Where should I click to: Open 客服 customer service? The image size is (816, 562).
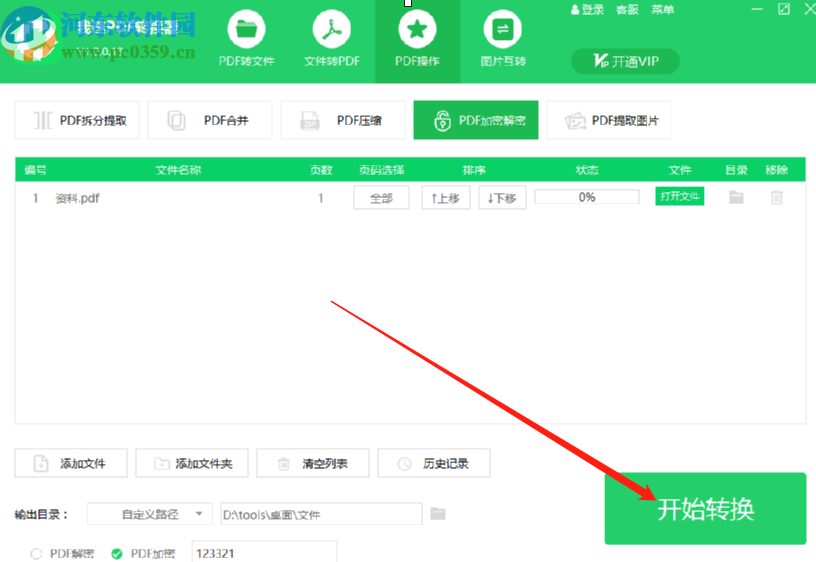[627, 9]
